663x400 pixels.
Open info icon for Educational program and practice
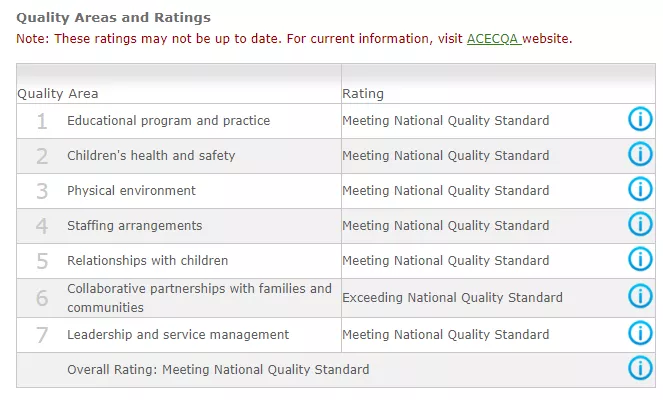[640, 119]
